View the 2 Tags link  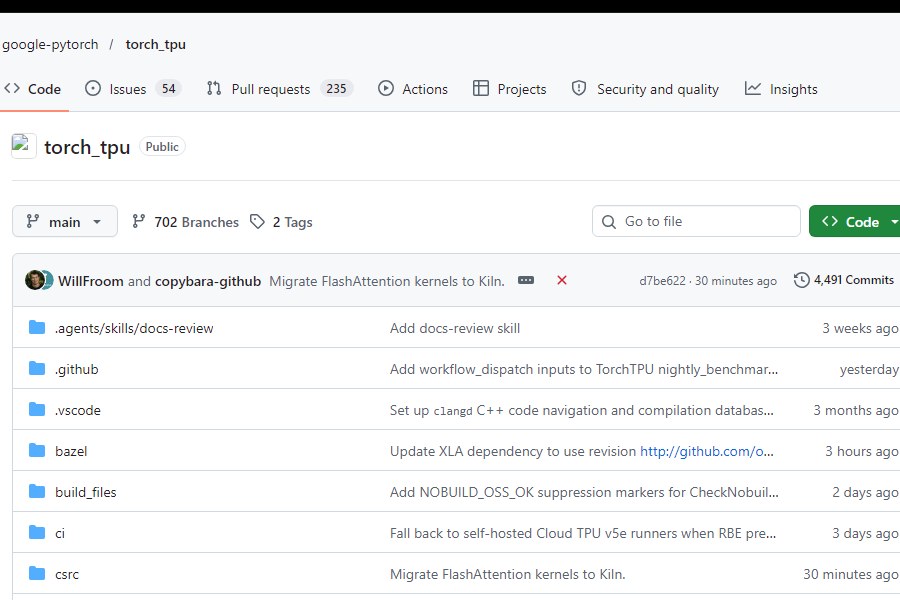pos(281,222)
